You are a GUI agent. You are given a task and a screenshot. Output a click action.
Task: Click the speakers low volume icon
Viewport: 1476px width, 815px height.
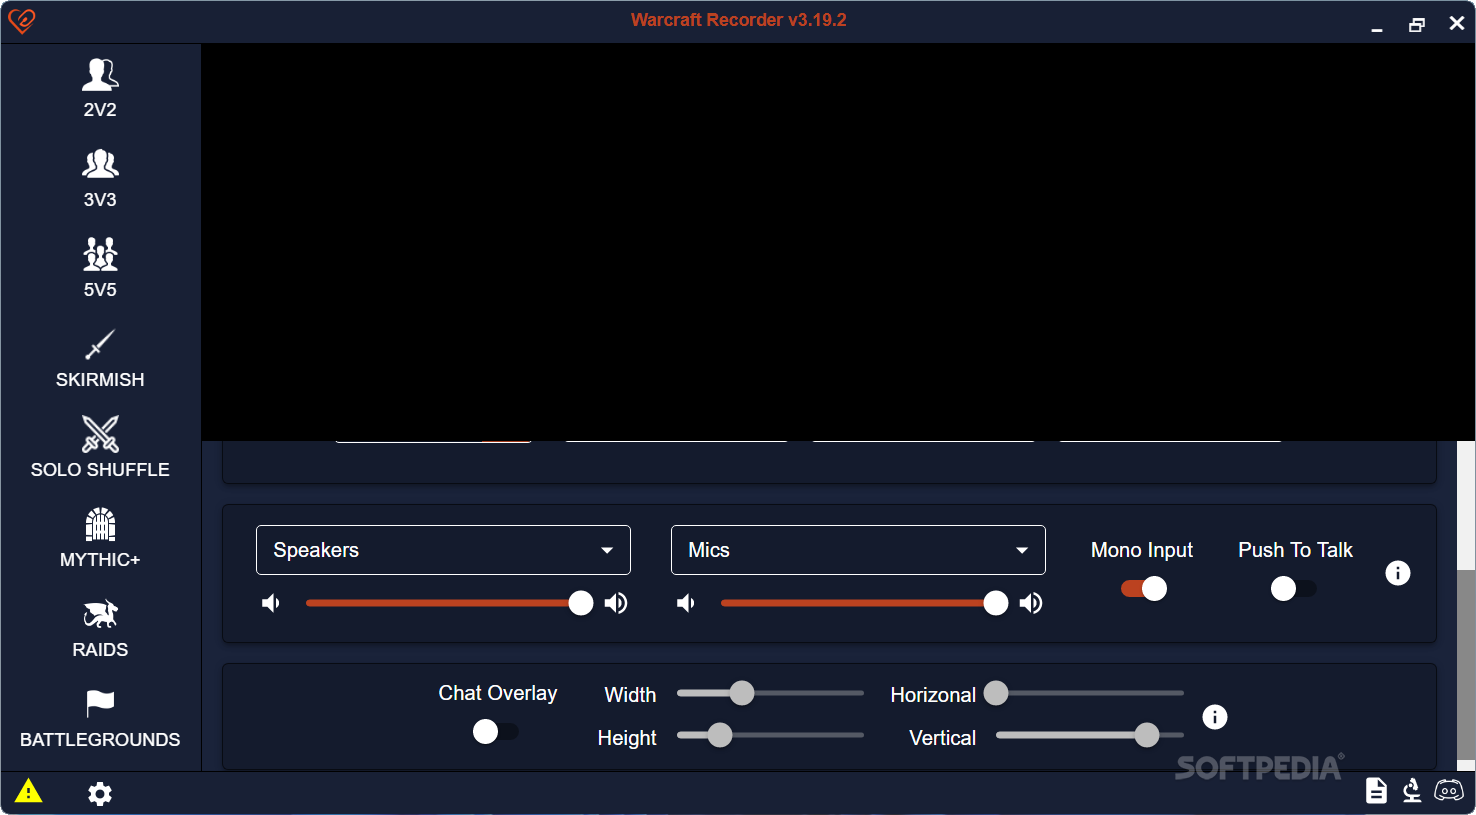pyautogui.click(x=271, y=603)
